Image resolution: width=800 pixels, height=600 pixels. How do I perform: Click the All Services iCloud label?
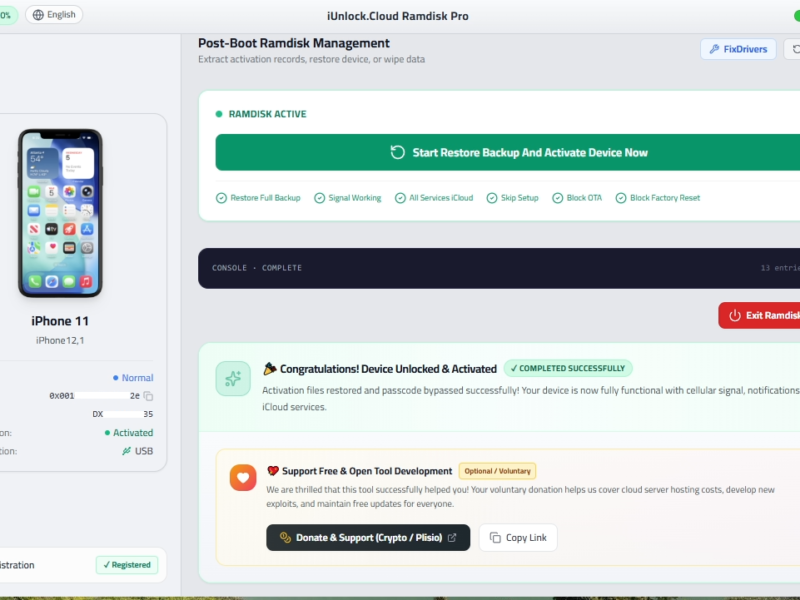tap(441, 198)
